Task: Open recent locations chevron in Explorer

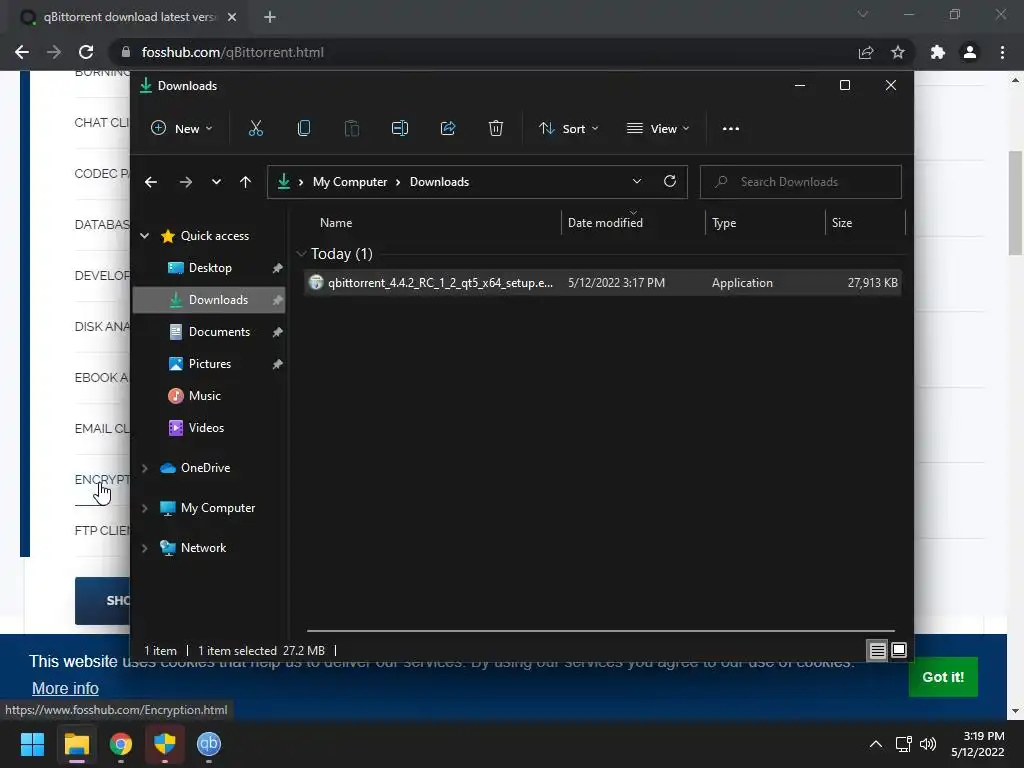Action: click(216, 182)
